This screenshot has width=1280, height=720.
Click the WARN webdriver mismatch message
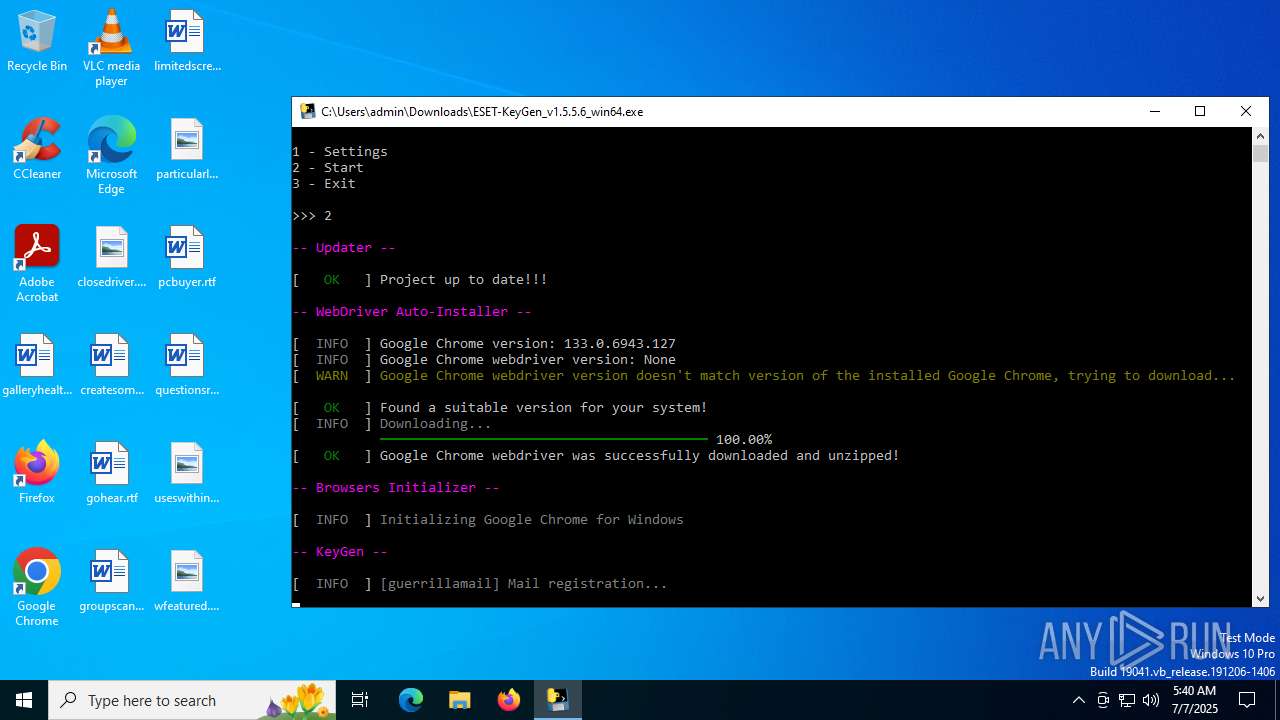click(808, 376)
